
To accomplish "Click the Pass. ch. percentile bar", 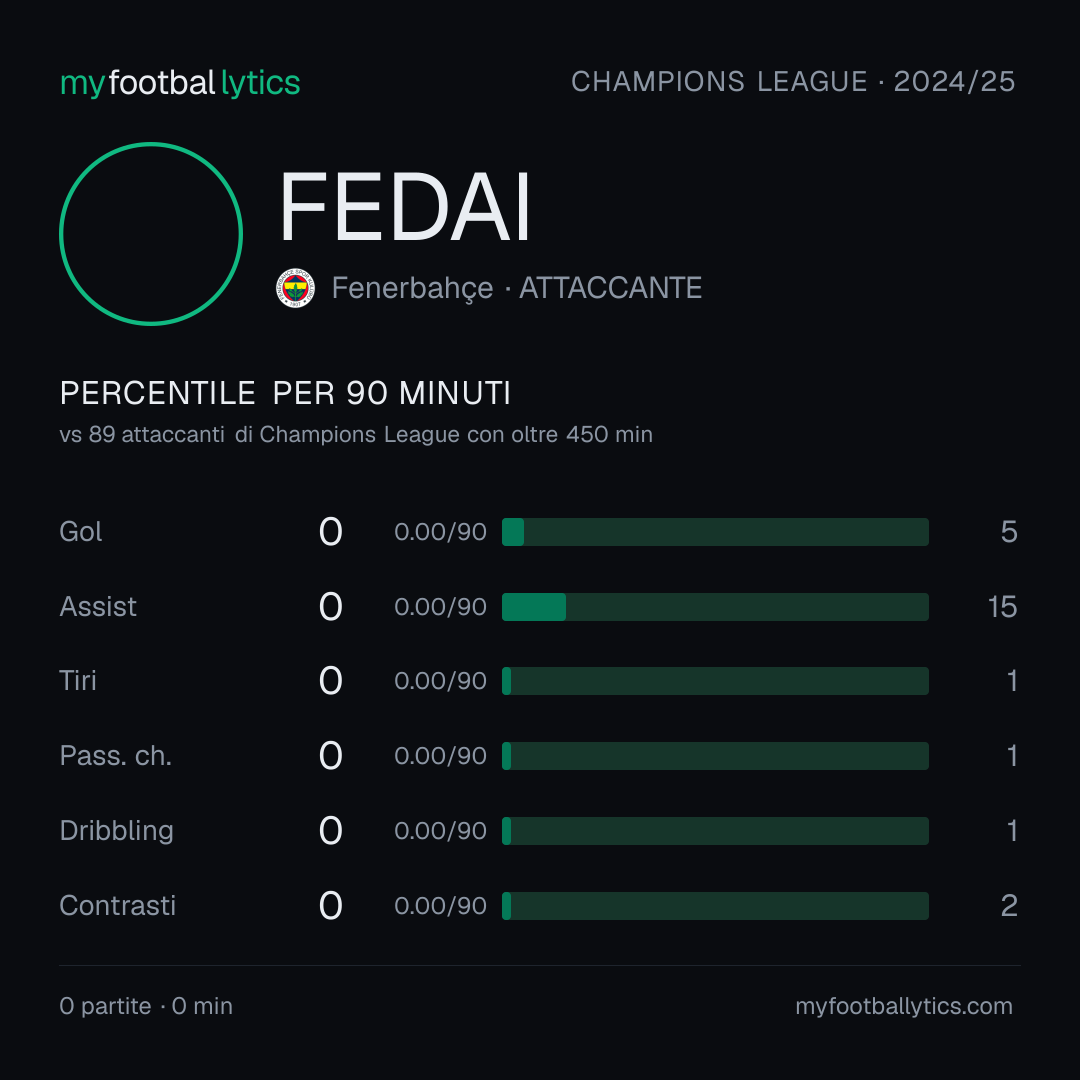I will (x=715, y=756).
